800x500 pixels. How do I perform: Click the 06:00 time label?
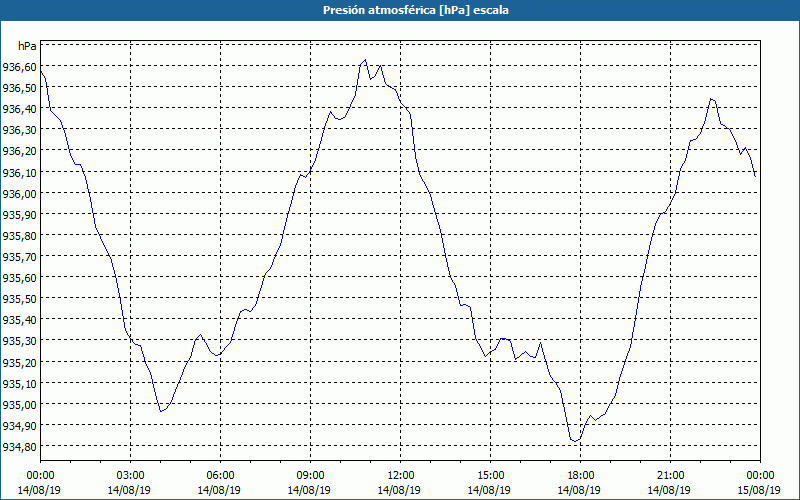coord(220,476)
